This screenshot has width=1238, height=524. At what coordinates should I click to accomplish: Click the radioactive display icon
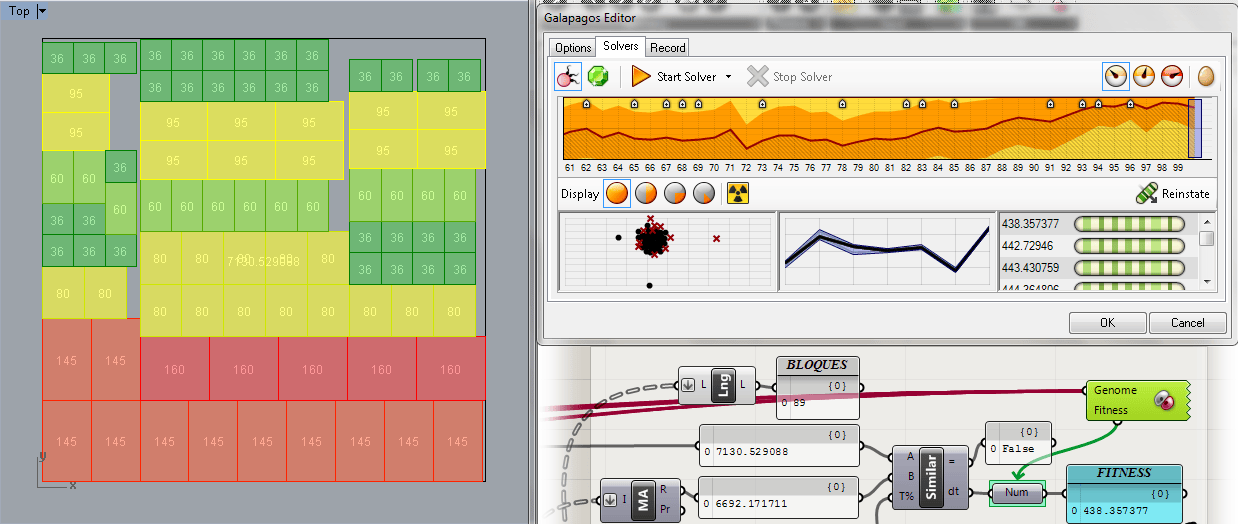click(737, 193)
